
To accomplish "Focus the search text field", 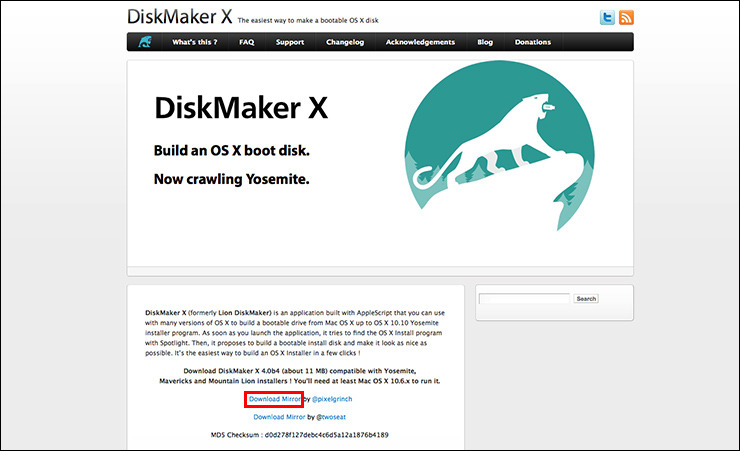I will [x=524, y=299].
